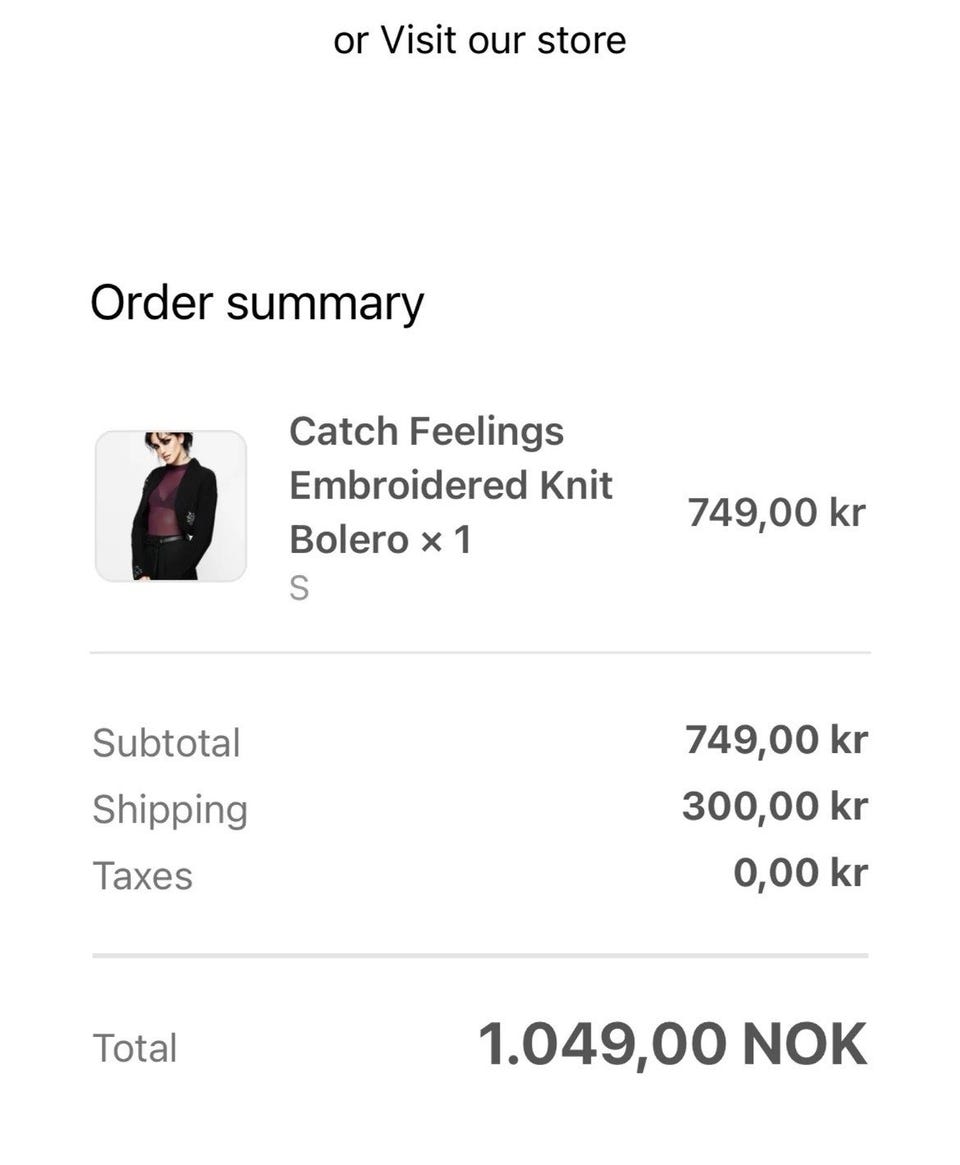
Task: Click the divider line below the product
Action: point(480,653)
